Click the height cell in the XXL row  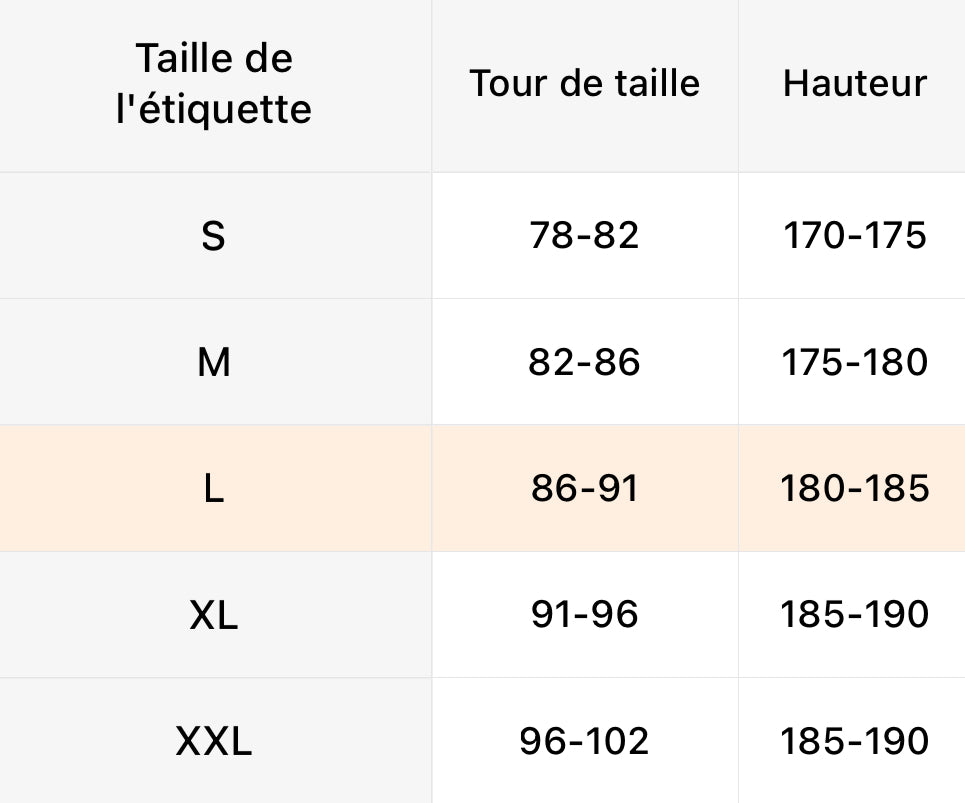(x=854, y=742)
